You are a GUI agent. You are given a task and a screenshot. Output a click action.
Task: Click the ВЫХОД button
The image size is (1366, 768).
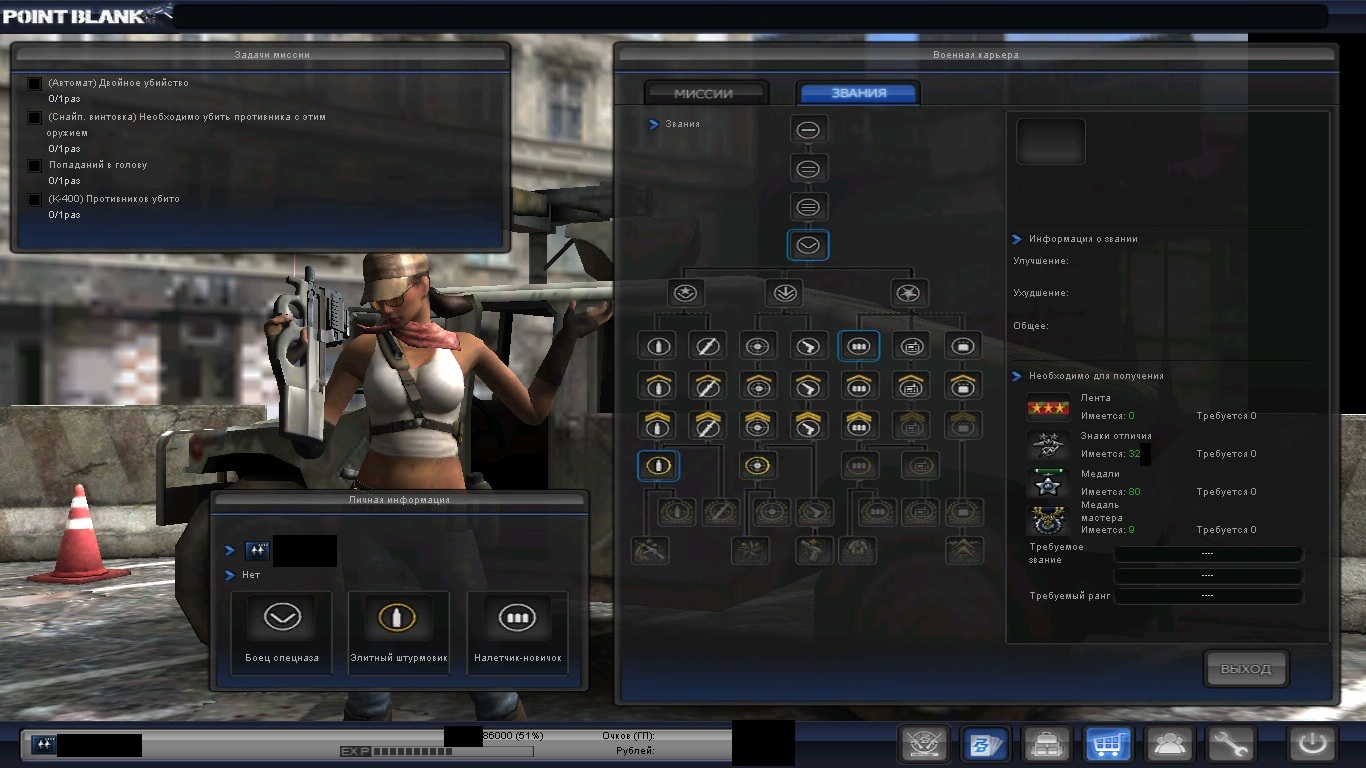(1246, 669)
